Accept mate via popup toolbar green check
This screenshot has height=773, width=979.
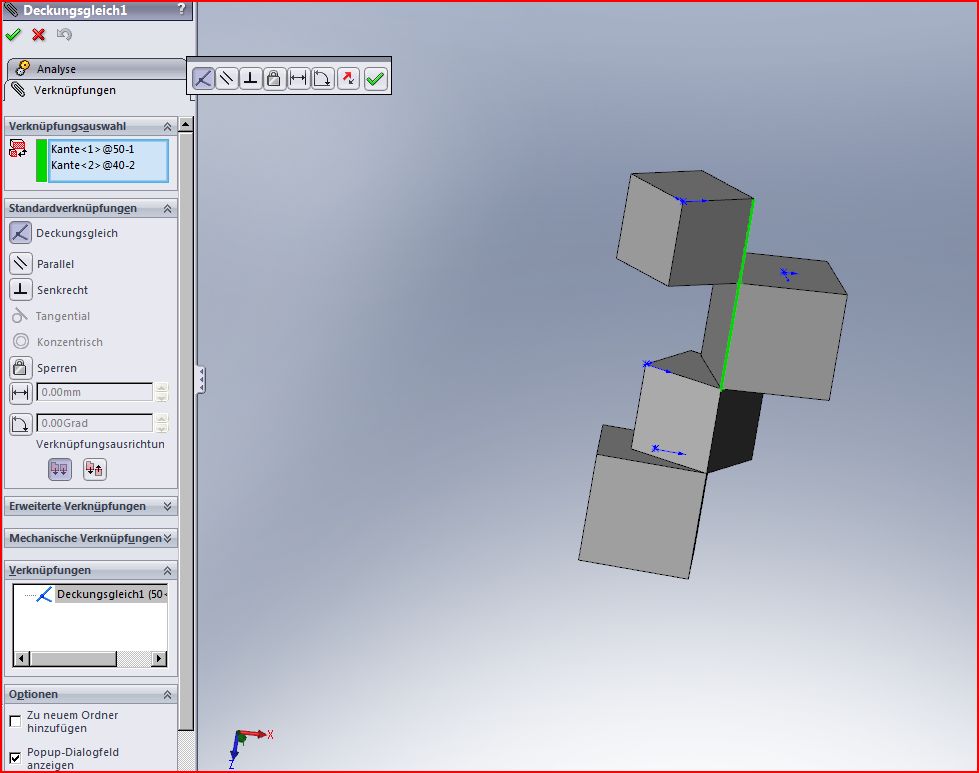tap(375, 79)
